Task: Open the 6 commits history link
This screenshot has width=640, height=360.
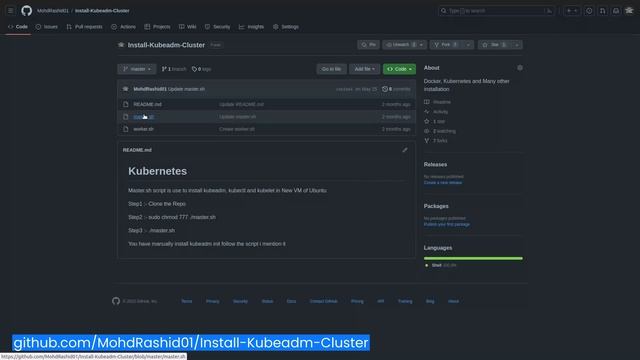Action: pos(396,89)
